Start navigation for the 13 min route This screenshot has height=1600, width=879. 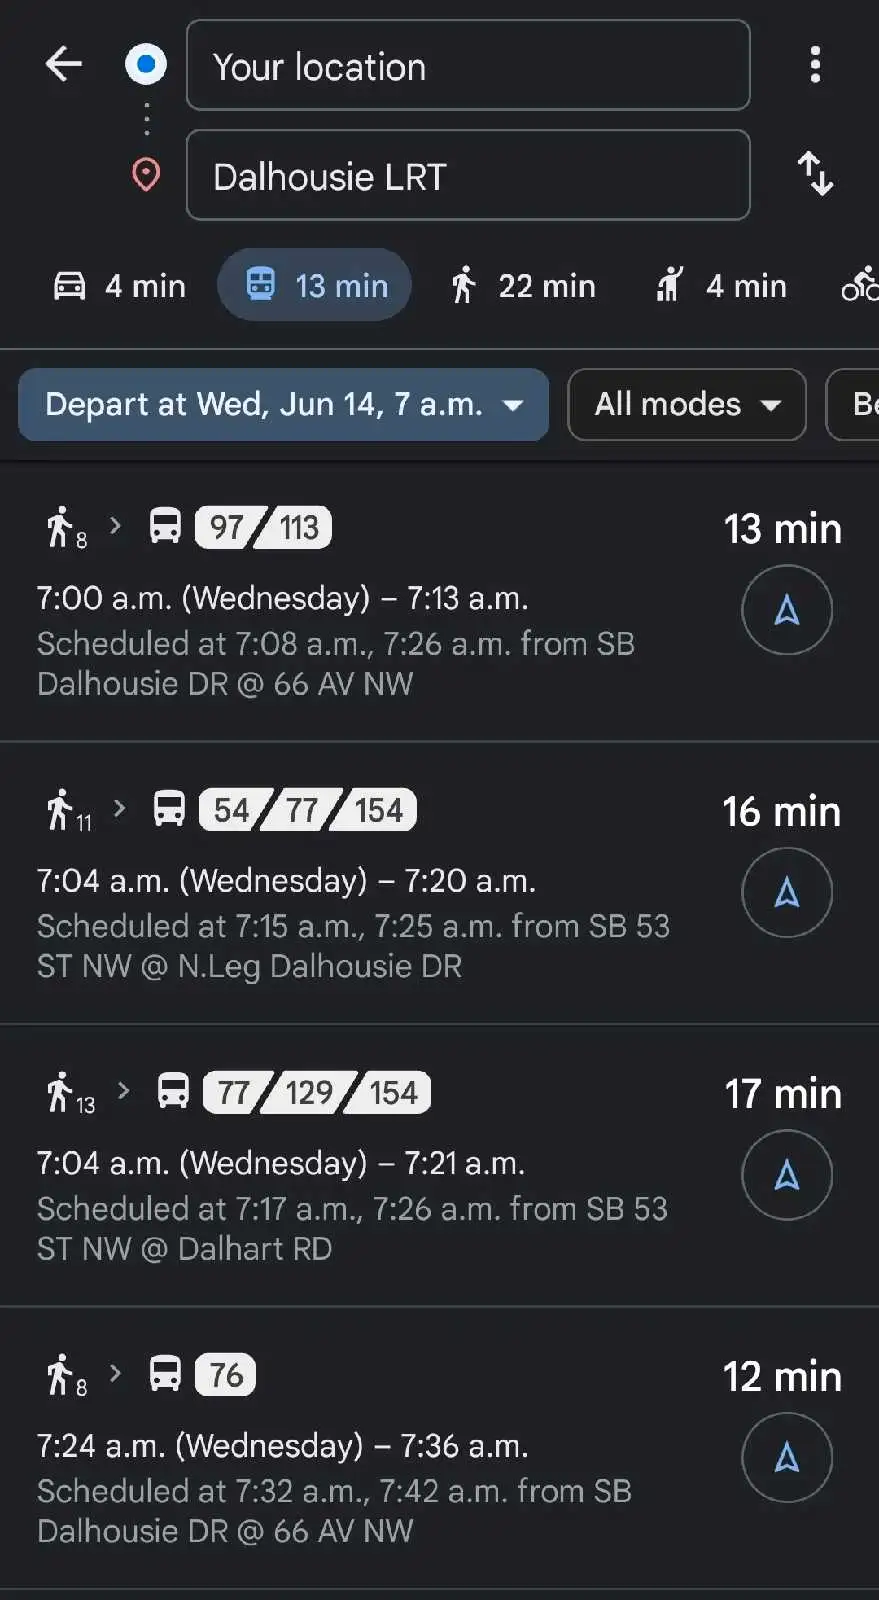tap(787, 610)
